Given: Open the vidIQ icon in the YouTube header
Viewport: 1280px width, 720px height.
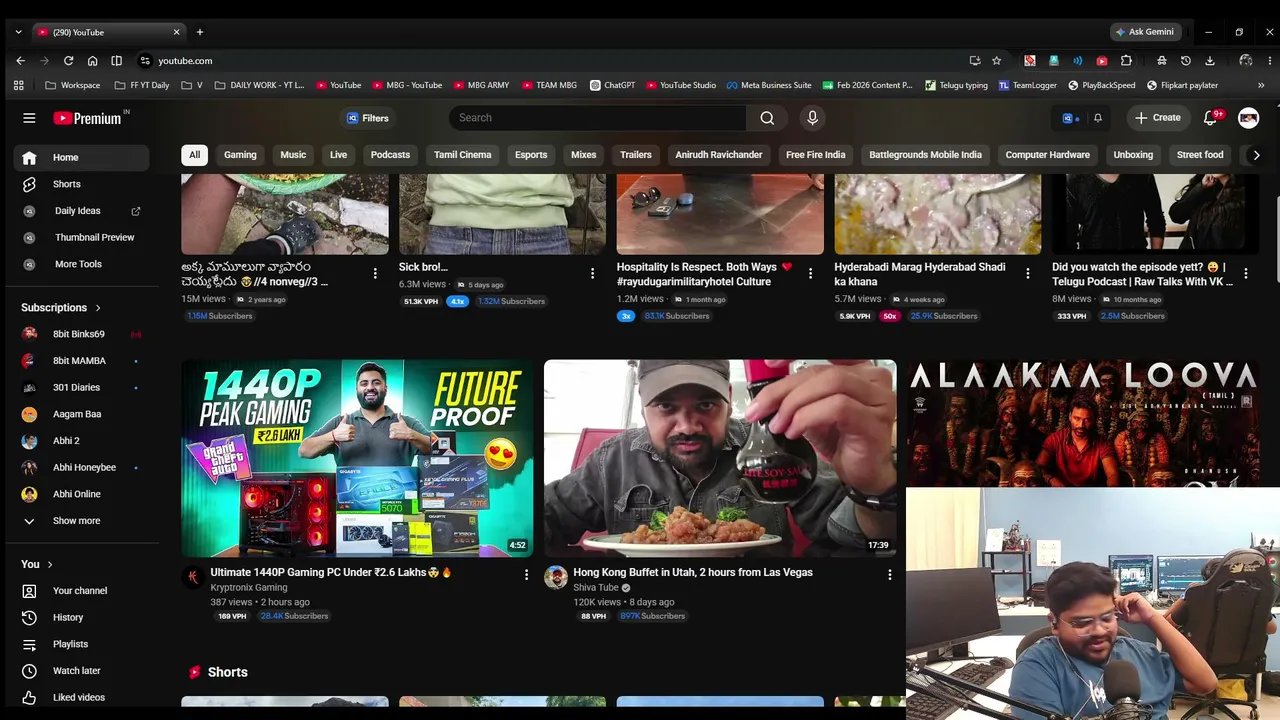Looking at the screenshot, I should 1070,118.
